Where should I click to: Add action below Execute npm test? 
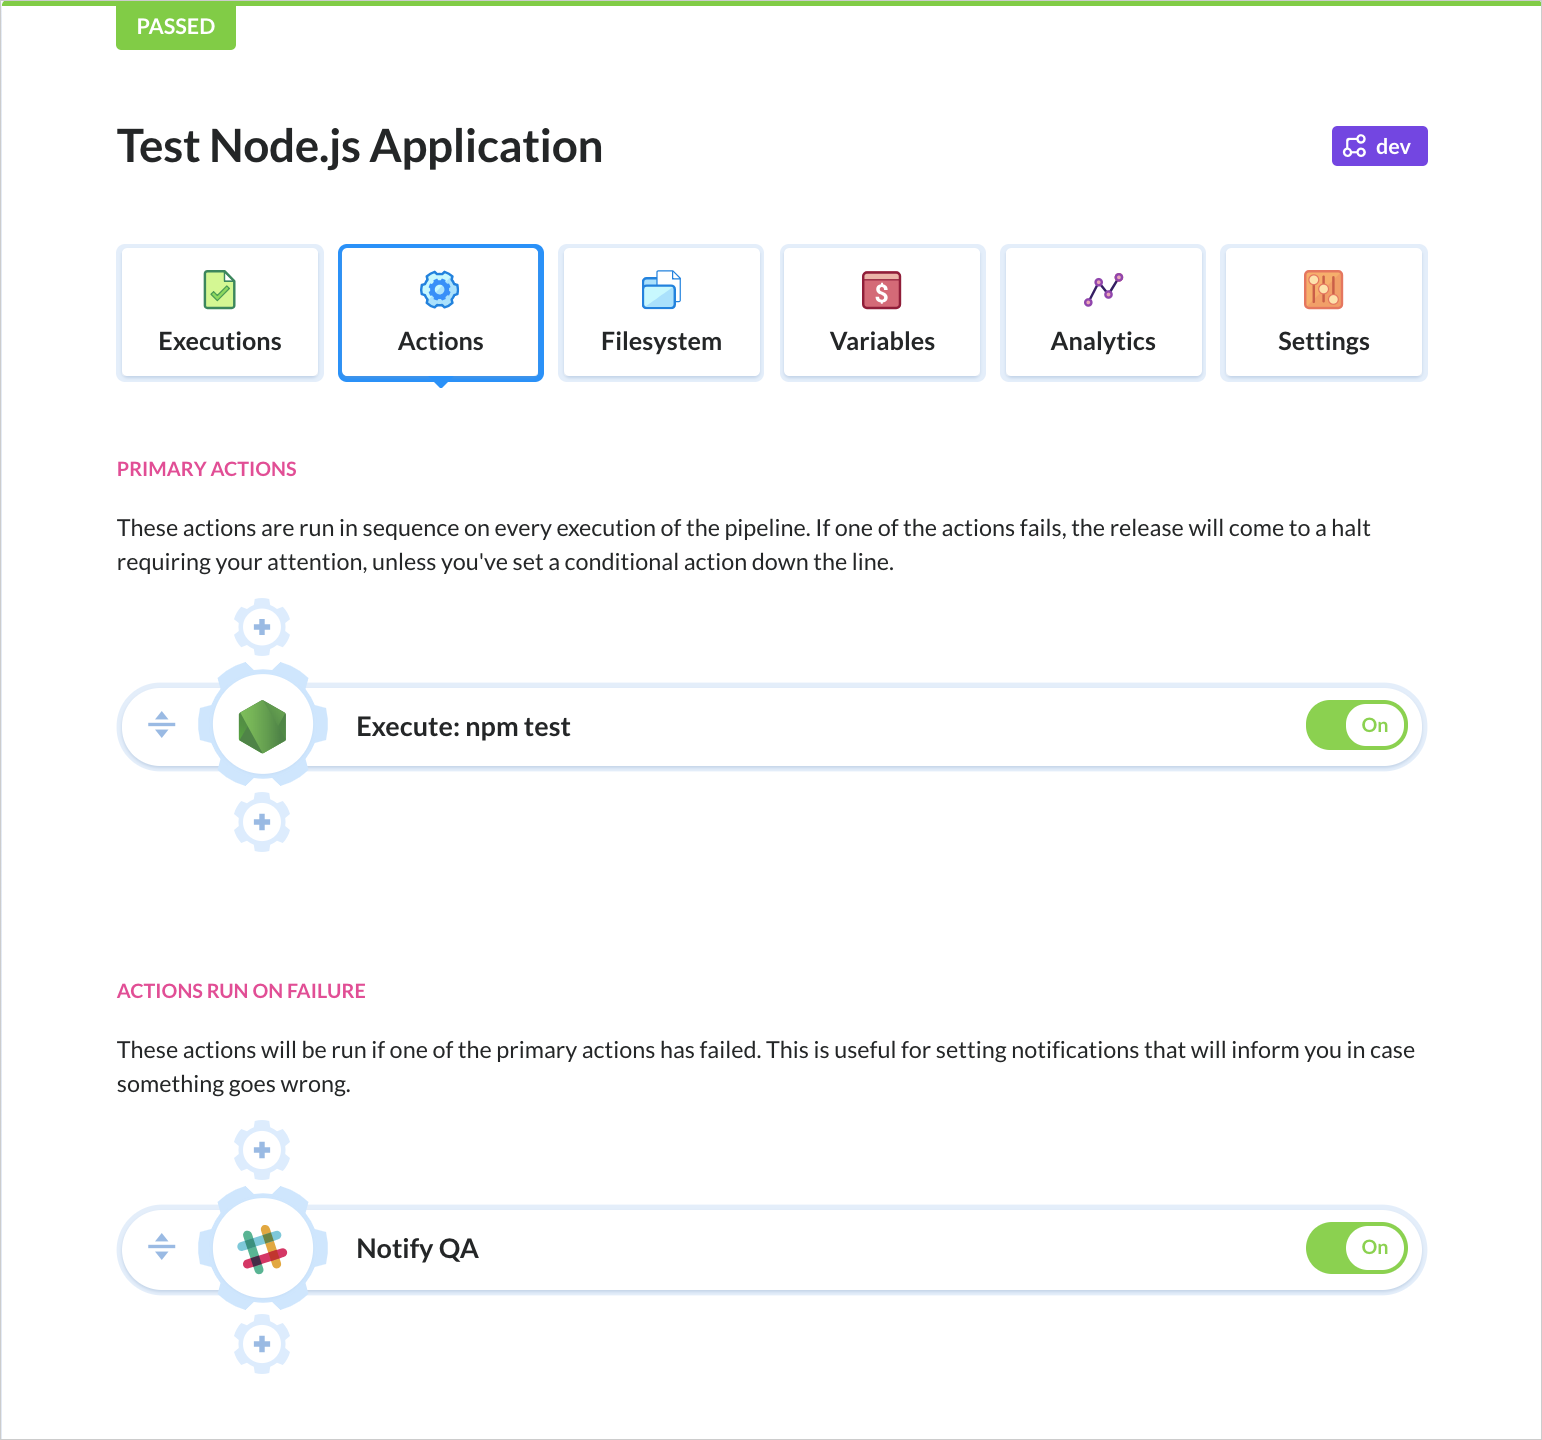262,822
